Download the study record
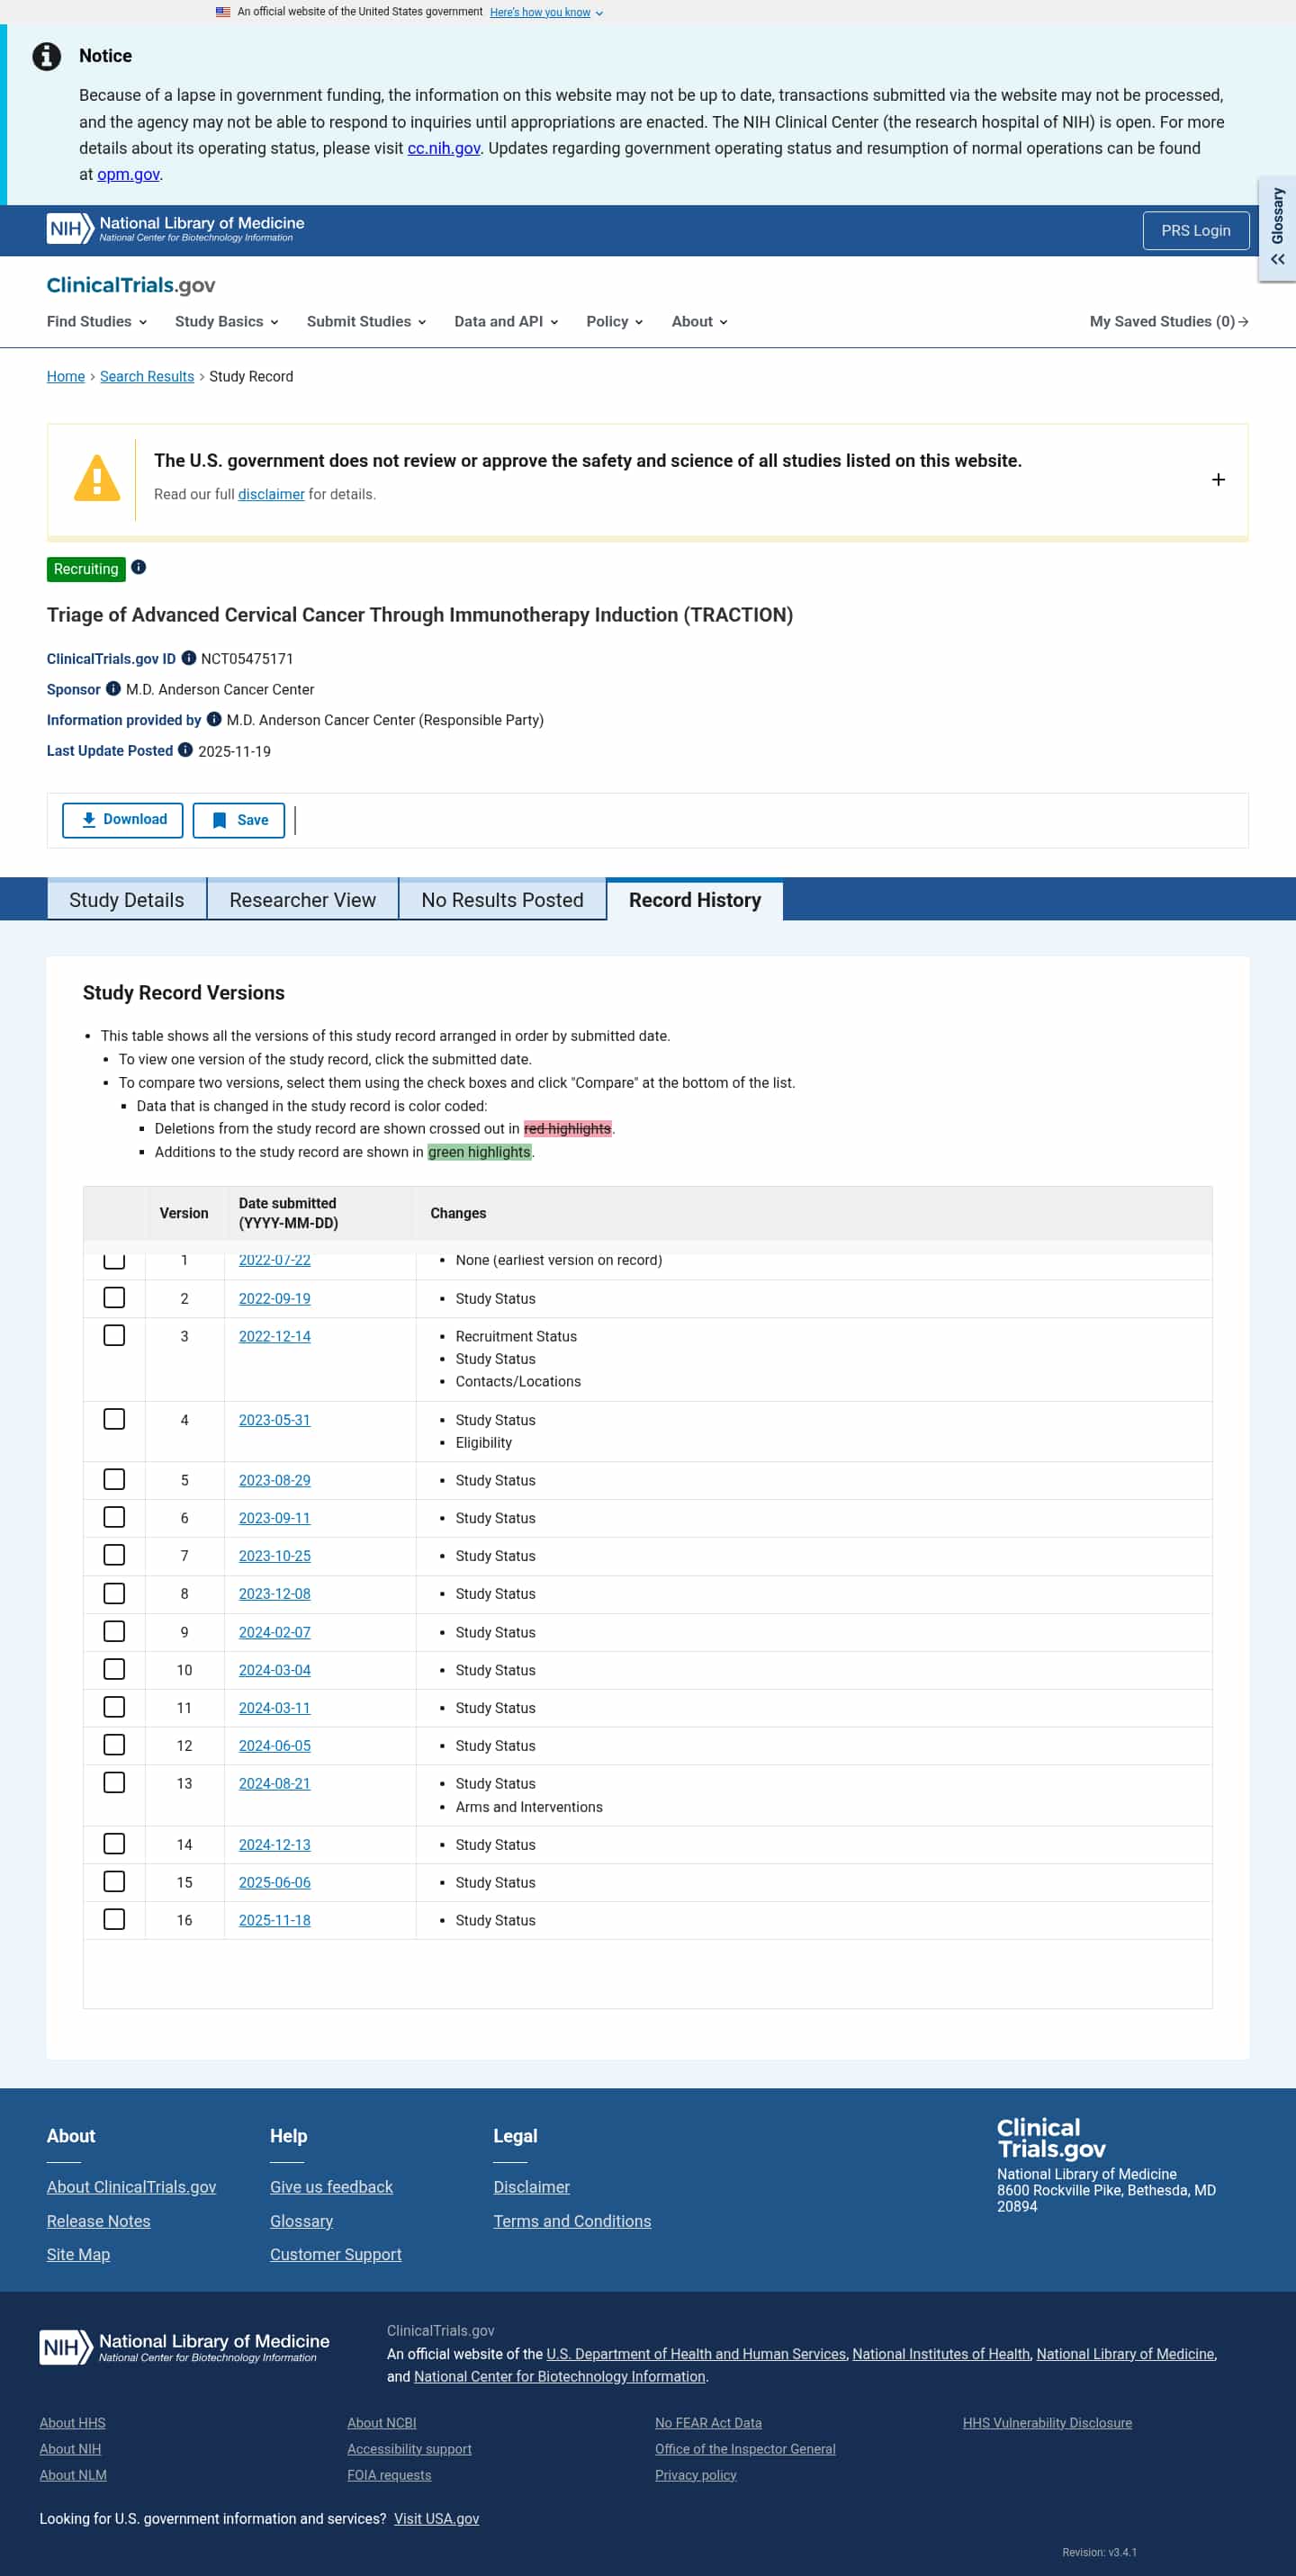1296x2576 pixels. click(x=123, y=820)
